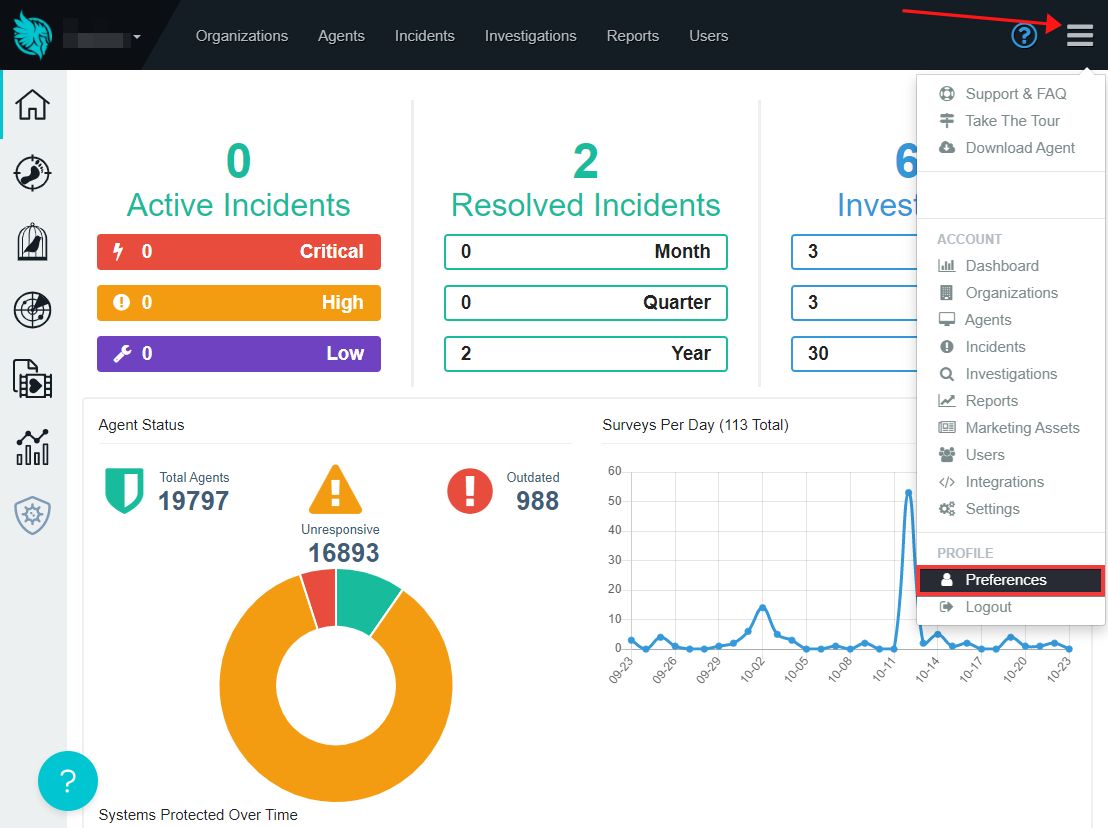This screenshot has height=828, width=1108.
Task: Click the red Critical incidents bar
Action: click(x=238, y=252)
